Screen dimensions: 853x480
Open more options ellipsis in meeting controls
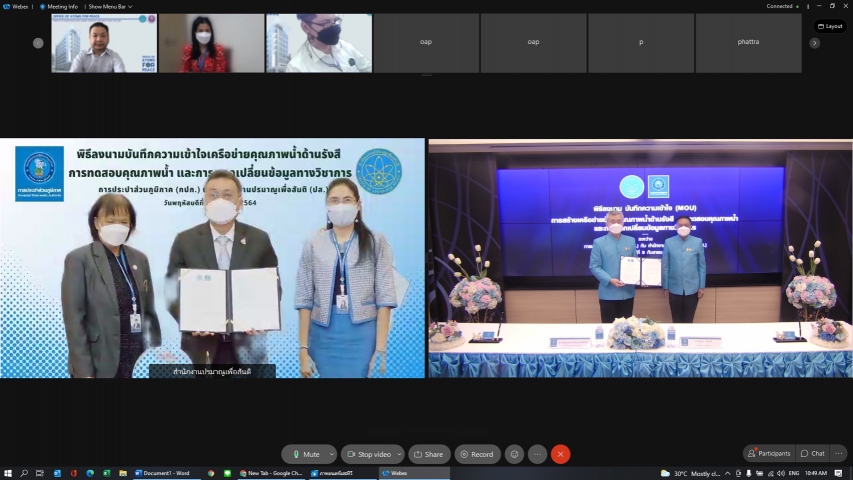pyautogui.click(x=537, y=454)
